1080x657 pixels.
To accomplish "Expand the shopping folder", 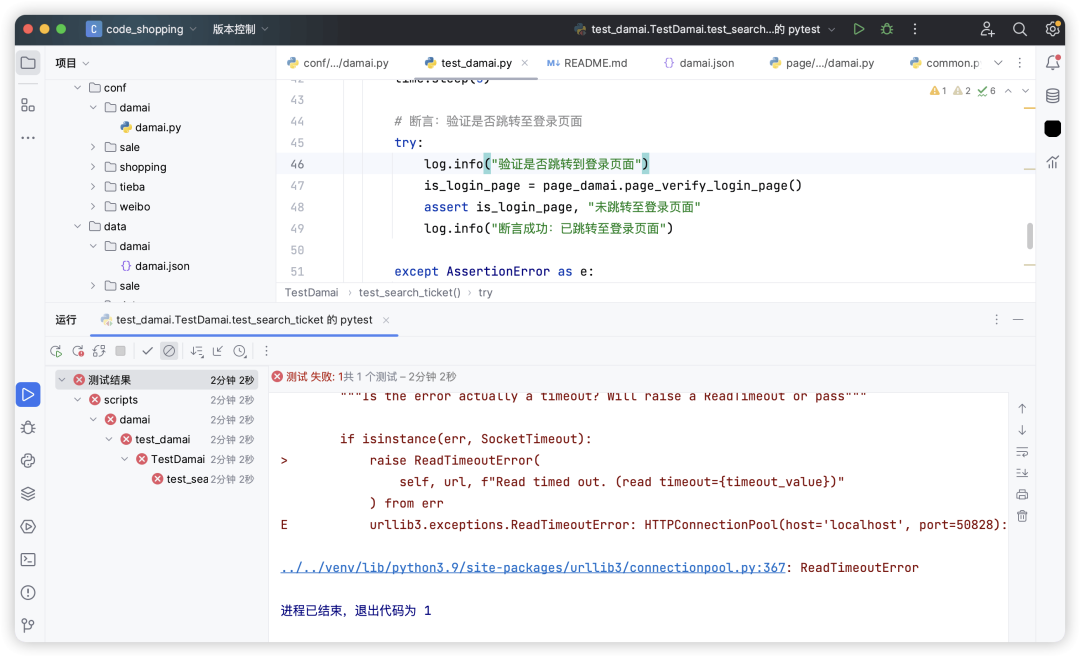I will click(x=93, y=167).
